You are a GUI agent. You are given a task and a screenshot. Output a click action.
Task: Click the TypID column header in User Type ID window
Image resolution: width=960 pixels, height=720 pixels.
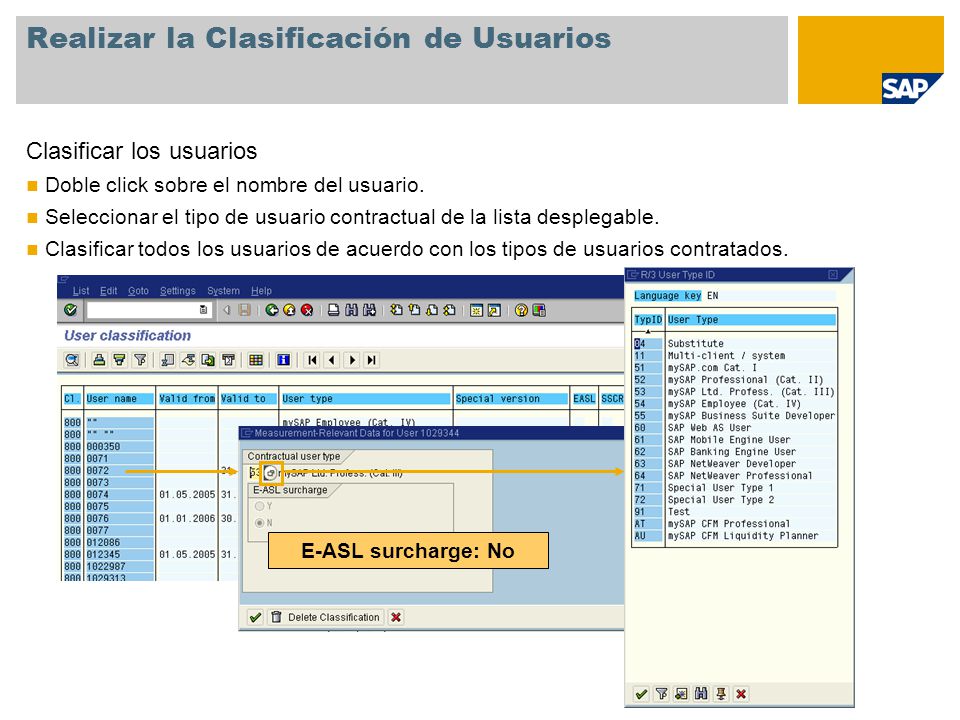coord(648,320)
